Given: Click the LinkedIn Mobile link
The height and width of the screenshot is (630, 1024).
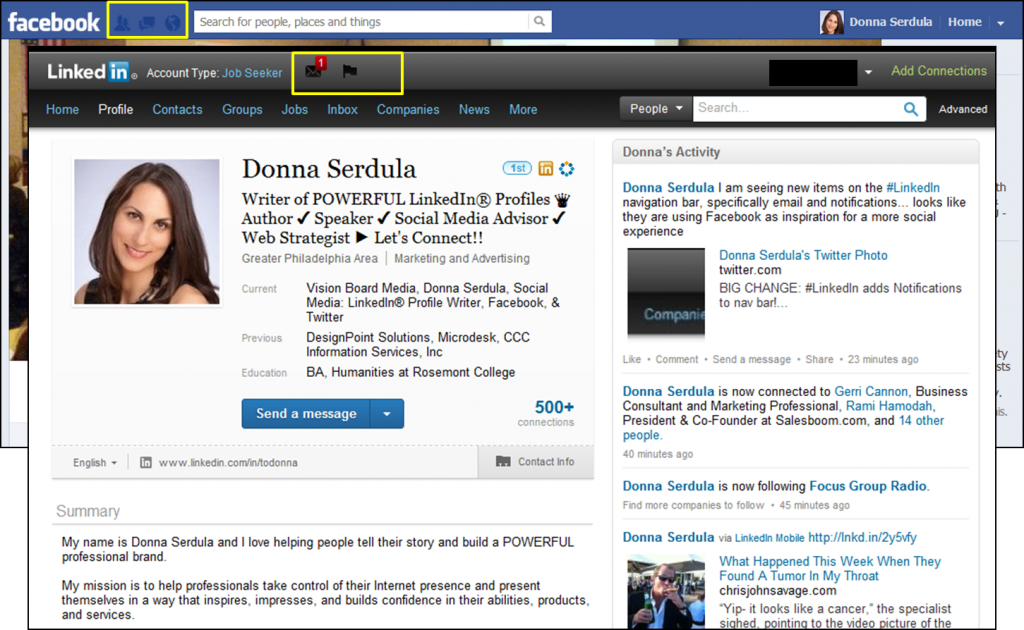Looking at the screenshot, I should tap(769, 538).
